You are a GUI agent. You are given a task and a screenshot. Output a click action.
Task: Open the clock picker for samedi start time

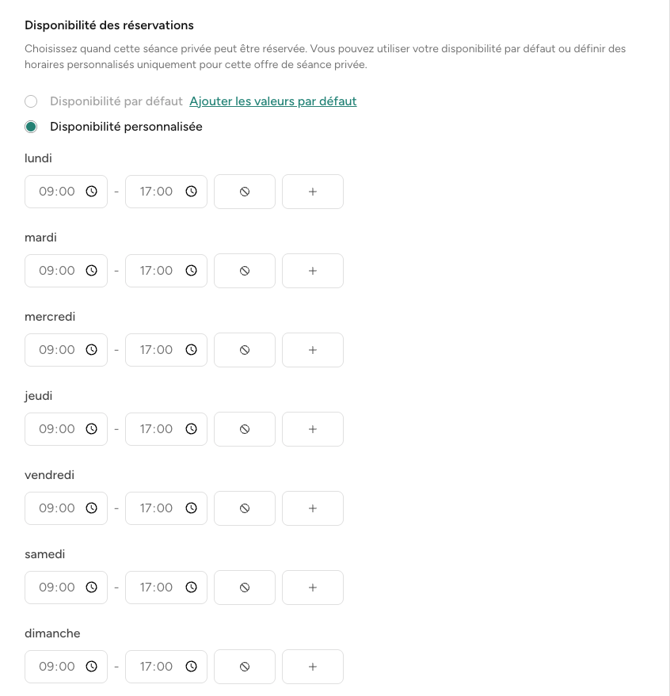coord(91,587)
